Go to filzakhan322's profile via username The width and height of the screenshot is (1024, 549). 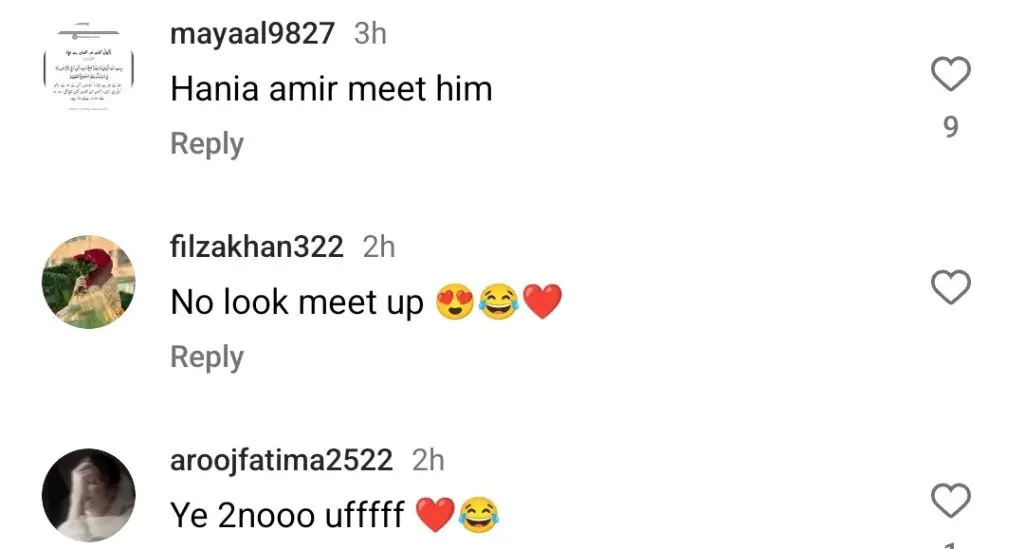pyautogui.click(x=257, y=247)
